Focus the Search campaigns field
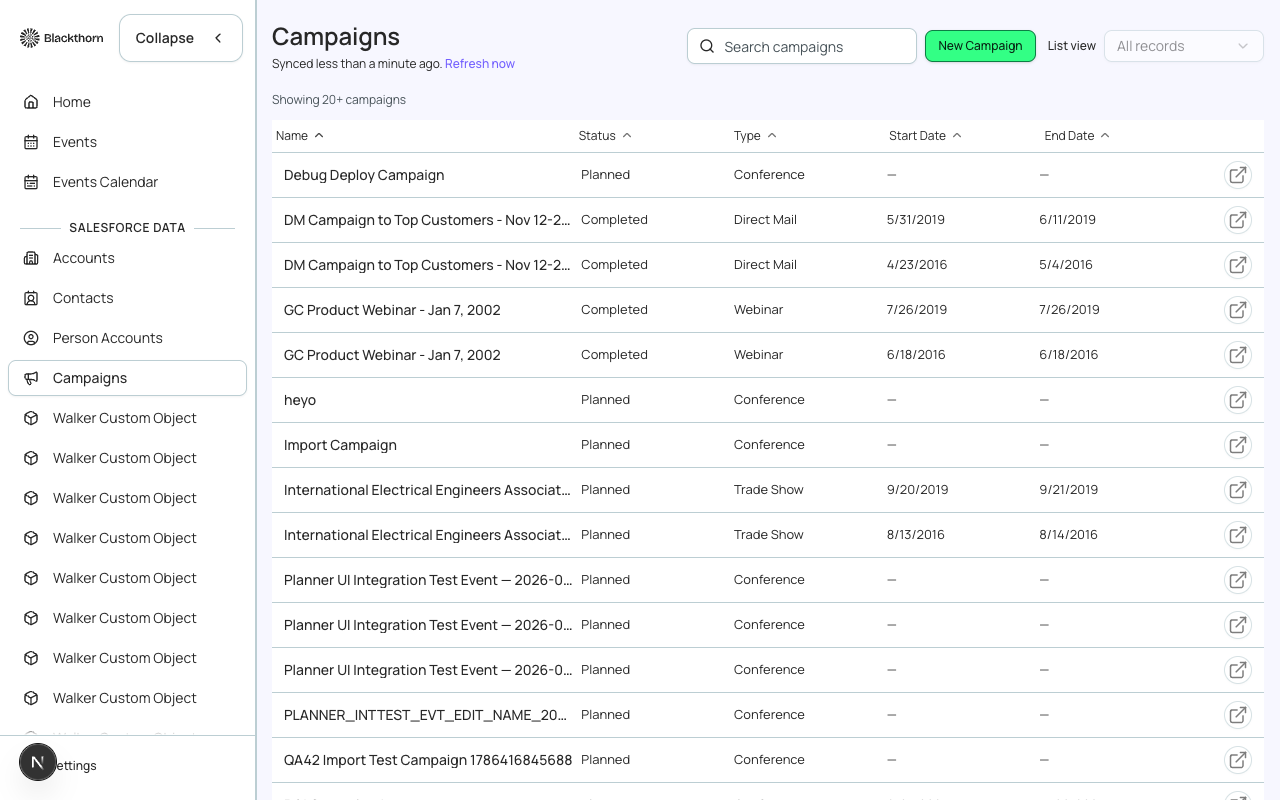The image size is (1280, 800). click(x=802, y=46)
